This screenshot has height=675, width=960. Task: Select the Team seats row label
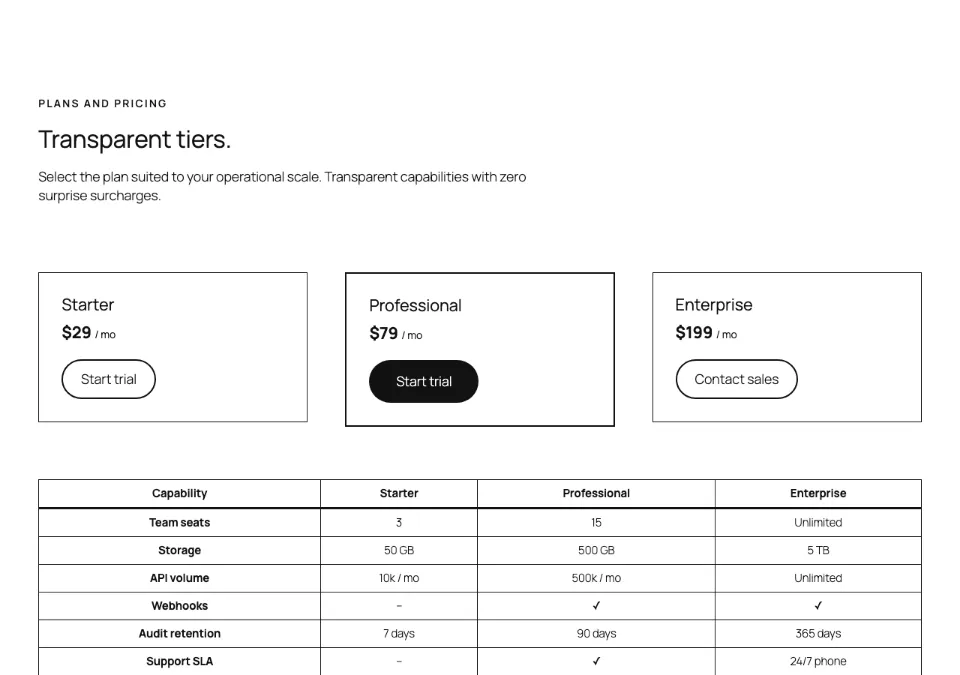179,522
